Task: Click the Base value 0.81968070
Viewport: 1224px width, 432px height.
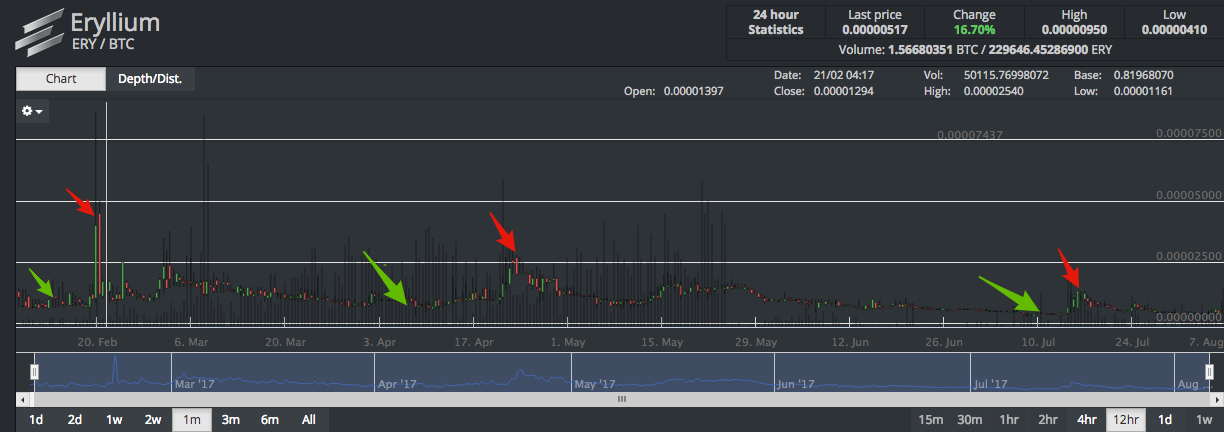Action: click(x=1143, y=75)
